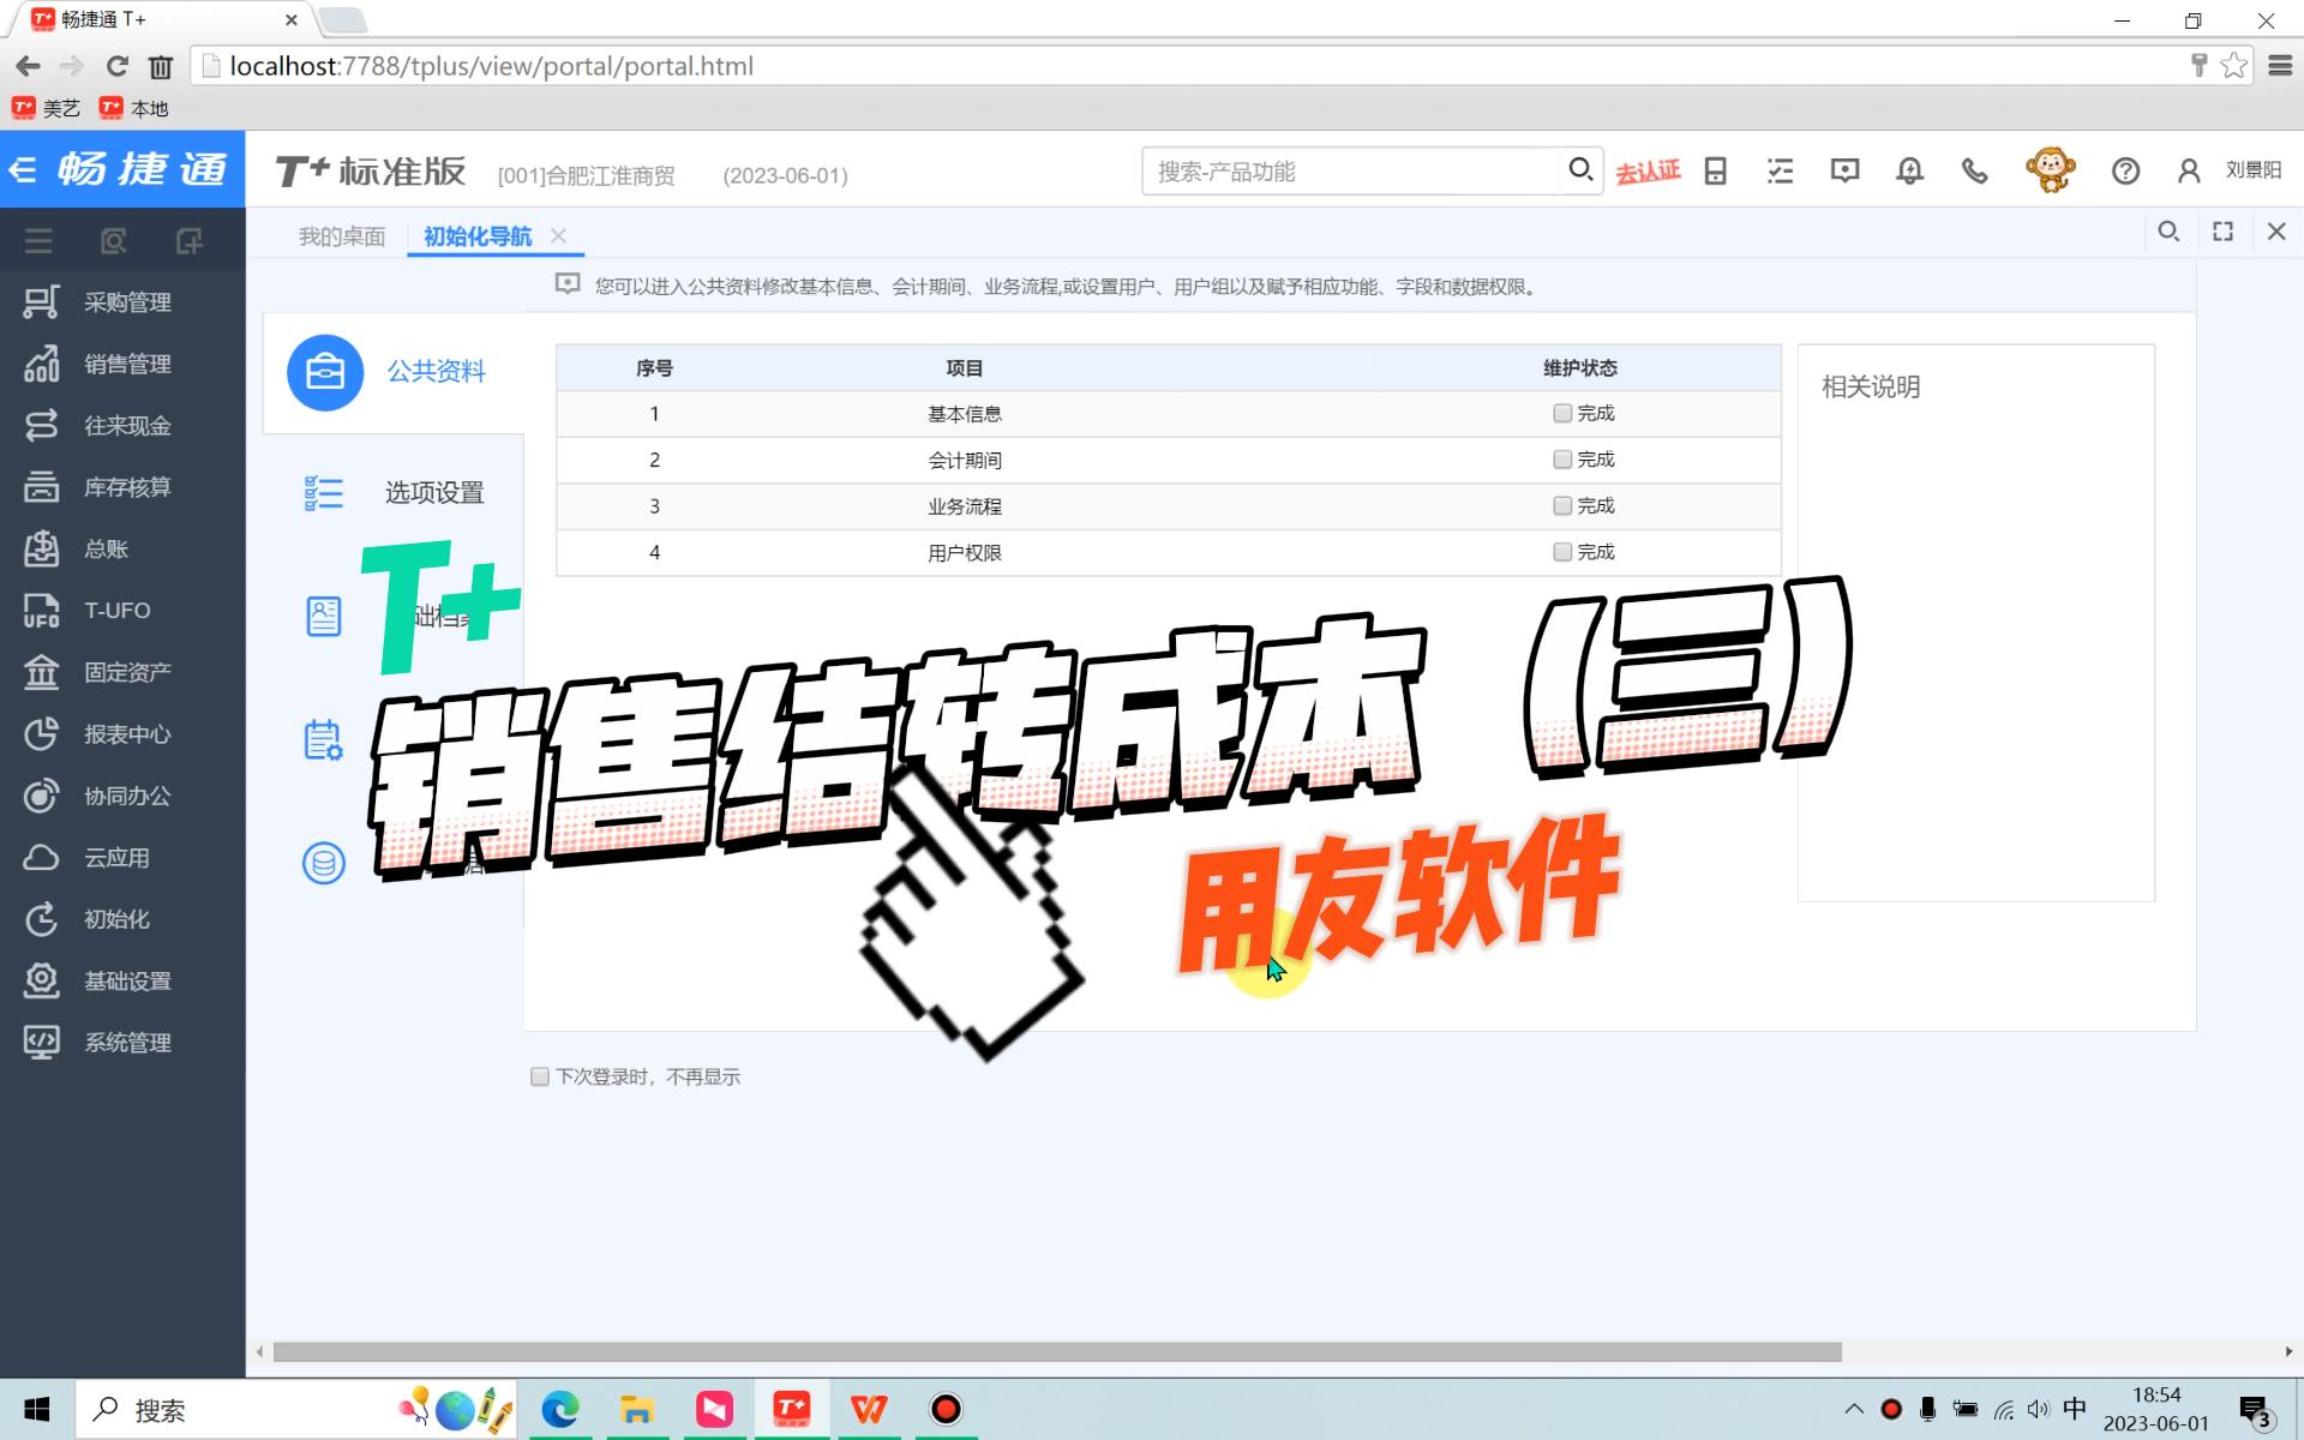Image resolution: width=2304 pixels, height=1440 pixels.
Task: Check 完成 for 业务流程 row
Action: [1562, 505]
